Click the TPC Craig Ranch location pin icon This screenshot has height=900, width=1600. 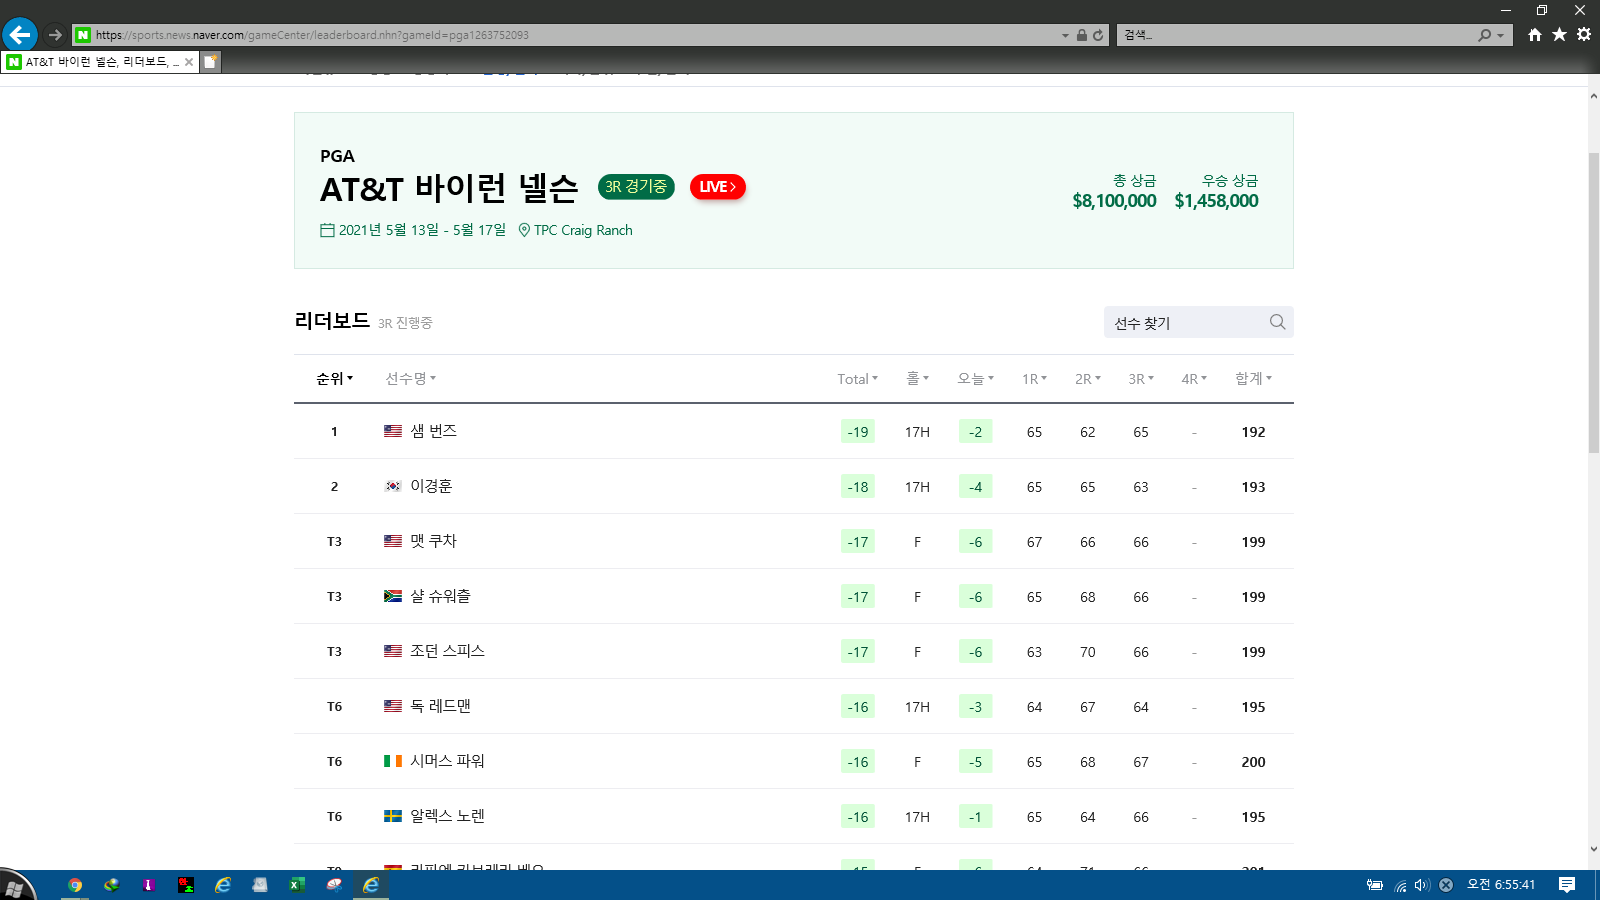tap(524, 230)
